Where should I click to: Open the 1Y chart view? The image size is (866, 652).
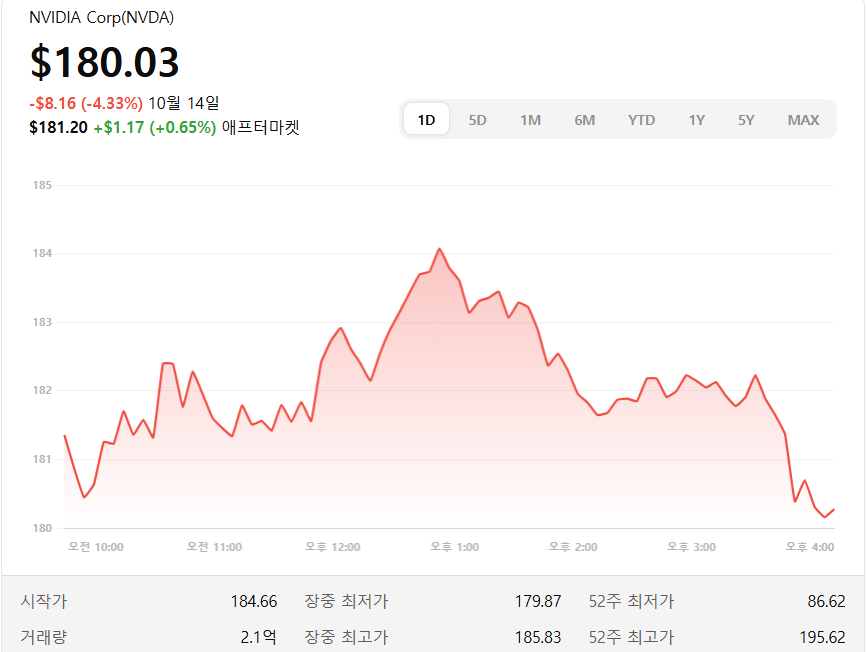(x=697, y=120)
